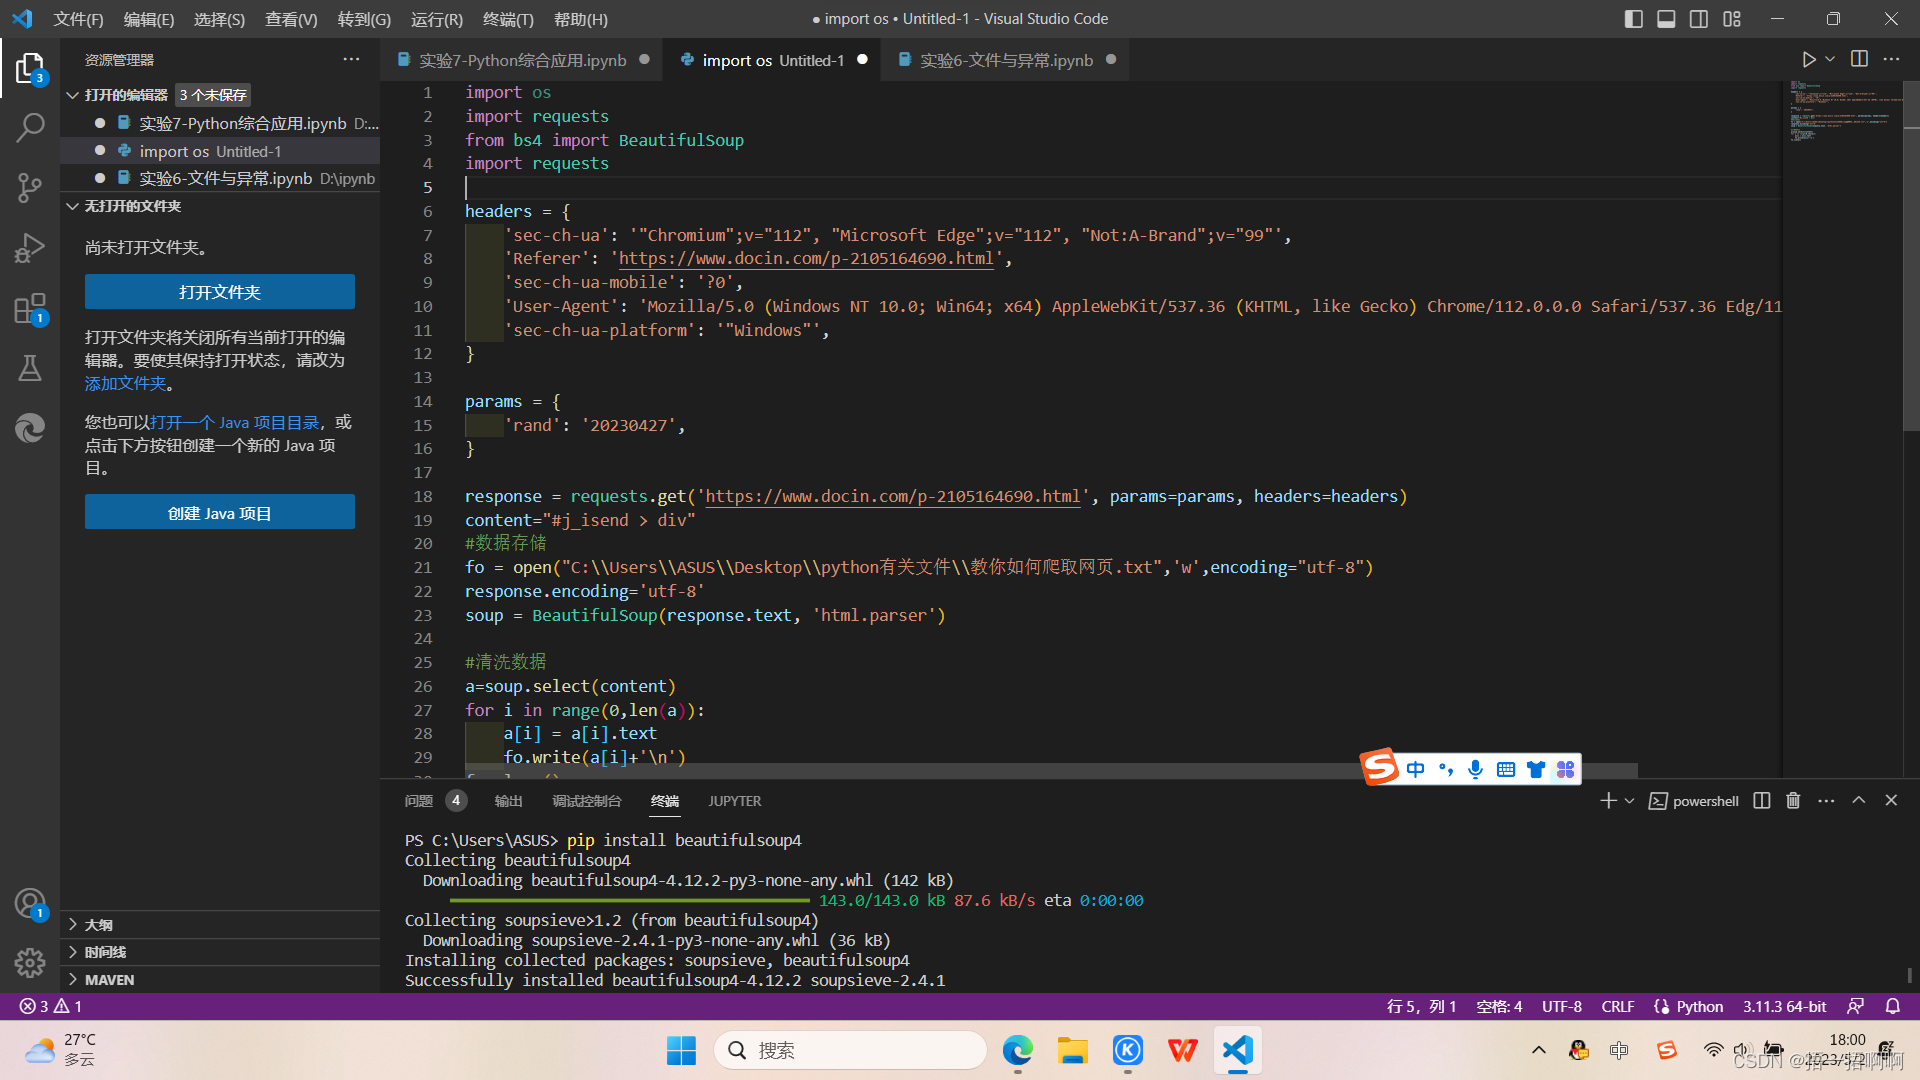Image resolution: width=1920 pixels, height=1080 pixels.
Task: Show hidden system tray icons chevron
Action: [x=1539, y=1050]
